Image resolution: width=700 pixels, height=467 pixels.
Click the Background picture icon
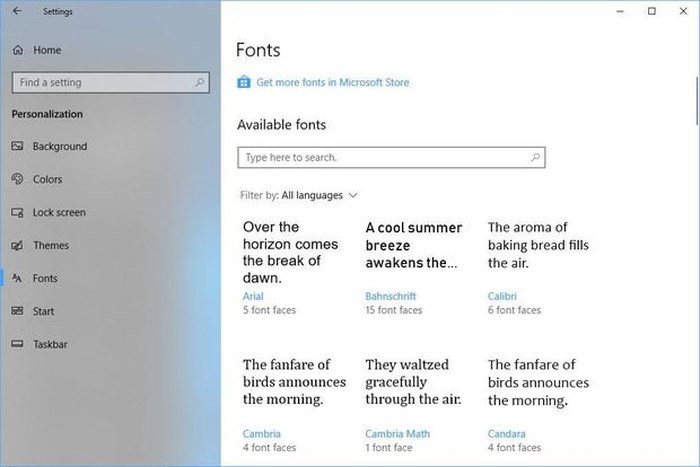pyautogui.click(x=17, y=147)
